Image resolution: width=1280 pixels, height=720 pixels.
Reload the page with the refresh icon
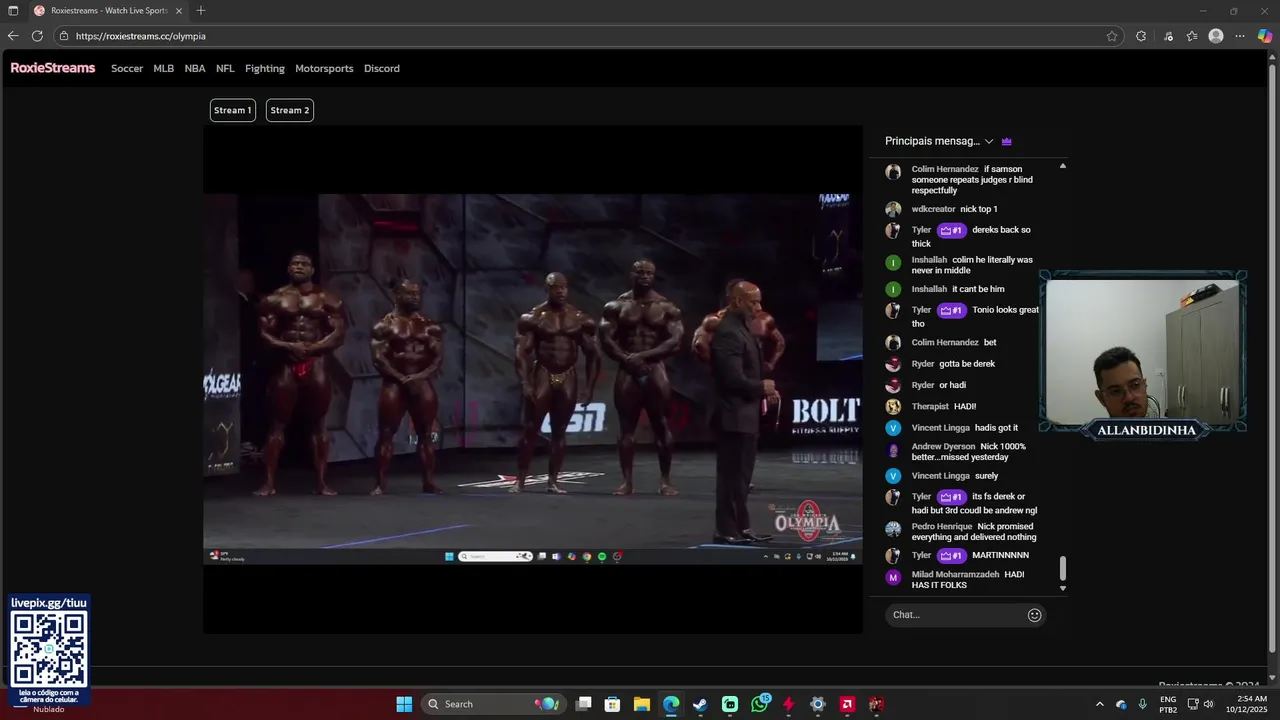[x=37, y=36]
